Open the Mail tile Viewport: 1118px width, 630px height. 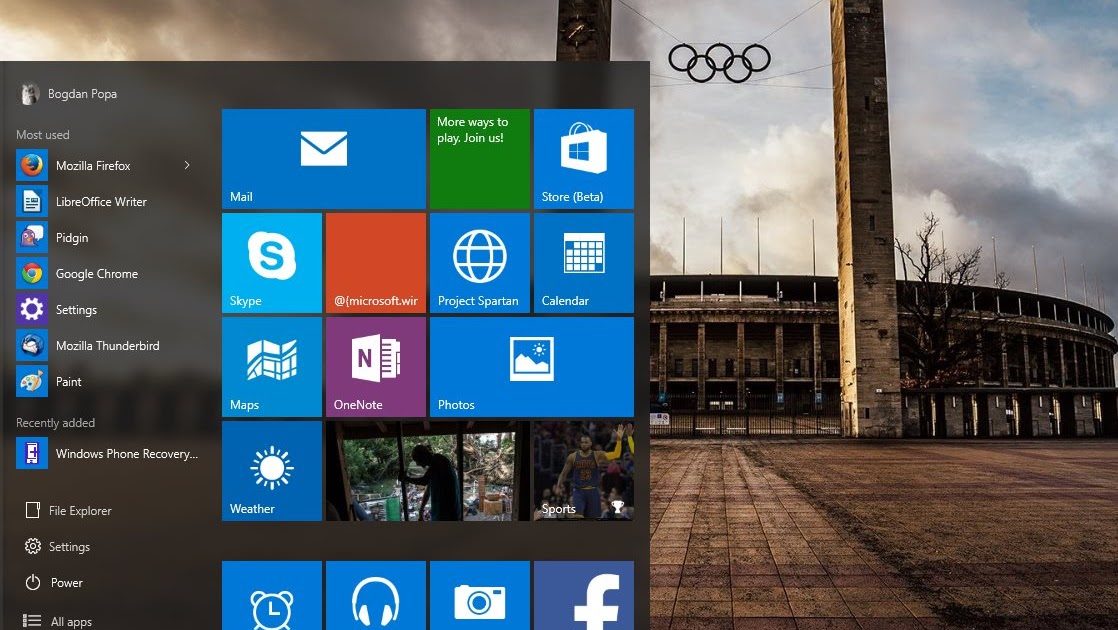pos(324,159)
